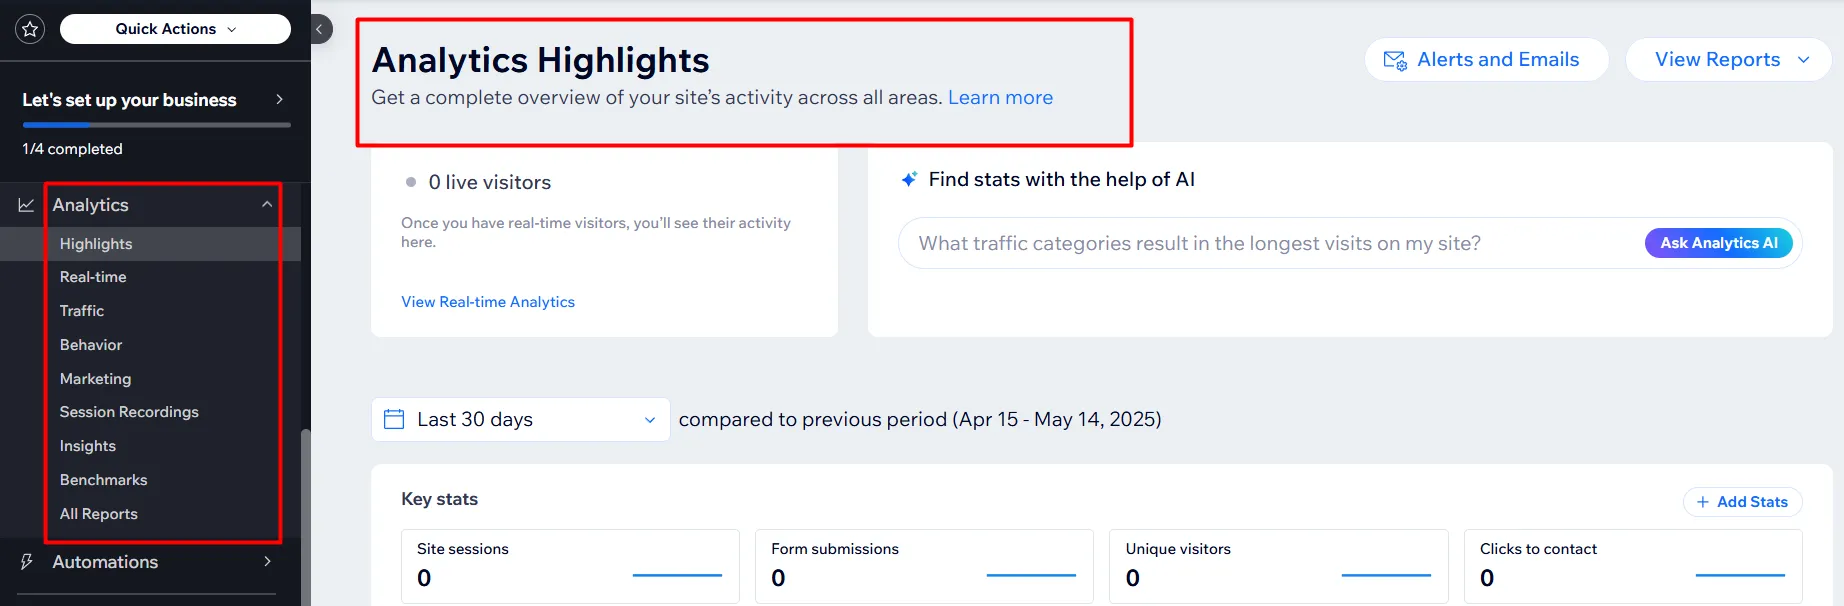
Task: Open the View Real-time Analytics link
Action: 488,302
